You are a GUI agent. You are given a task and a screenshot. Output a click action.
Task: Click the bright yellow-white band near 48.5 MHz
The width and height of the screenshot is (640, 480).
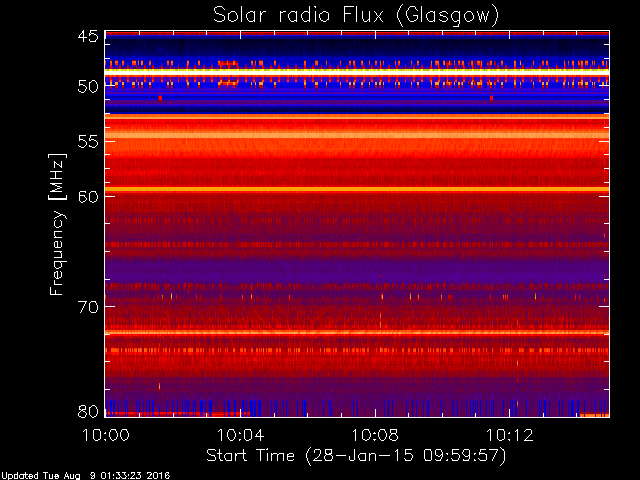click(x=357, y=71)
